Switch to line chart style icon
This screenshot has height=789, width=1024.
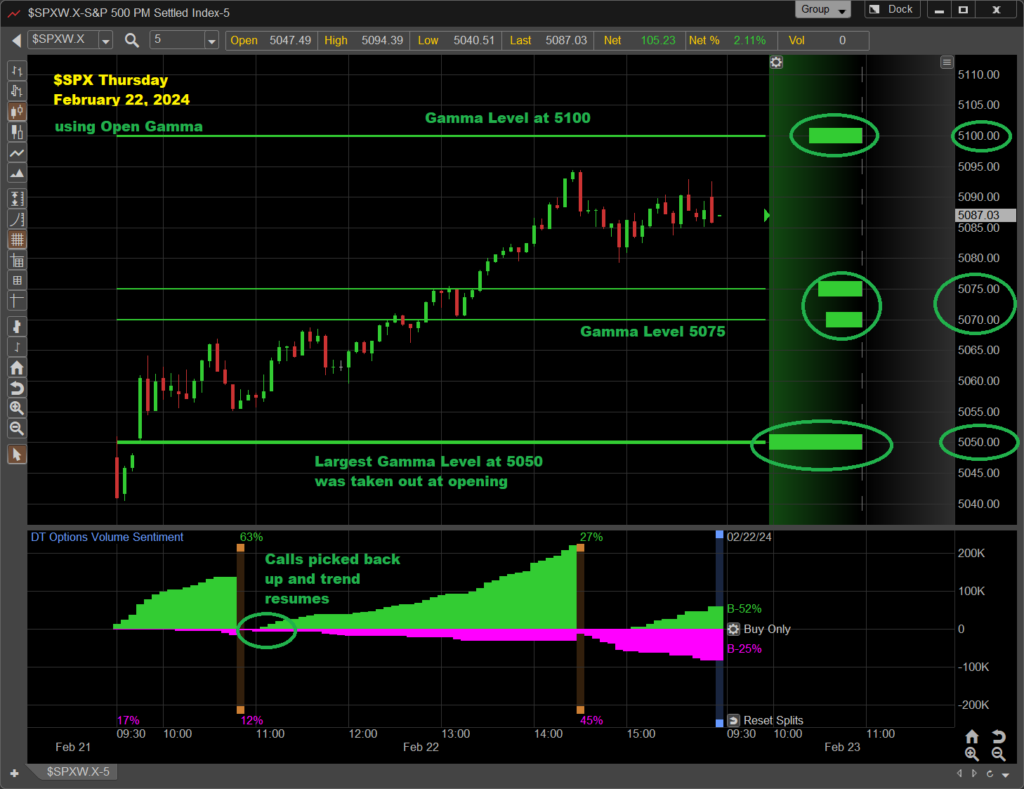click(x=16, y=153)
